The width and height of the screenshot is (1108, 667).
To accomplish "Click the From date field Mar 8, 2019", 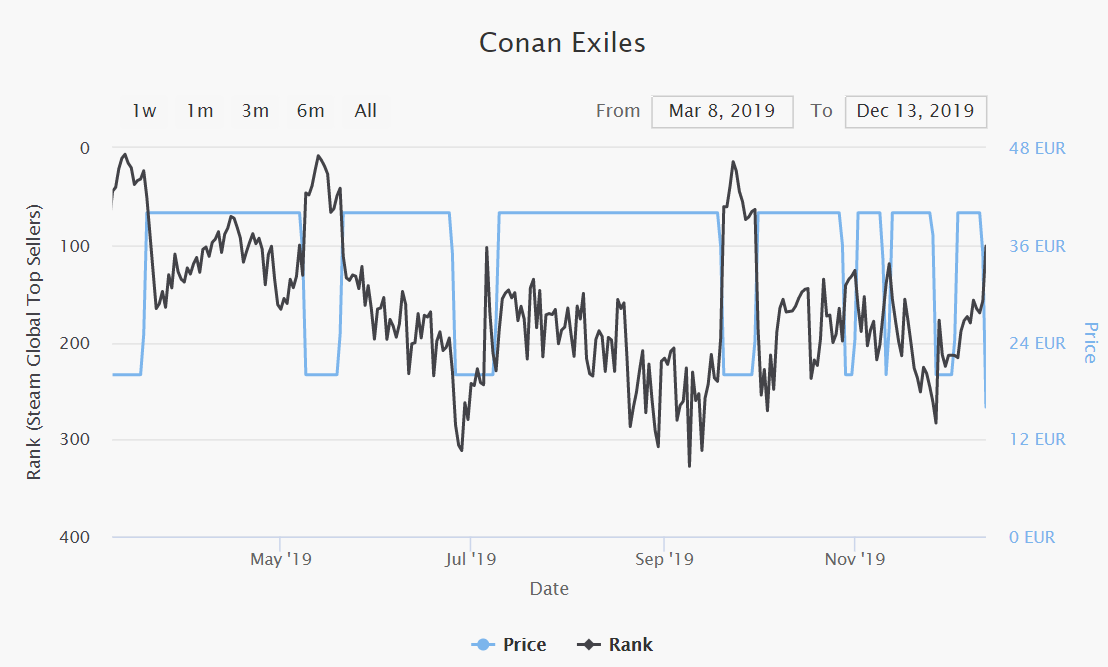I will [722, 111].
